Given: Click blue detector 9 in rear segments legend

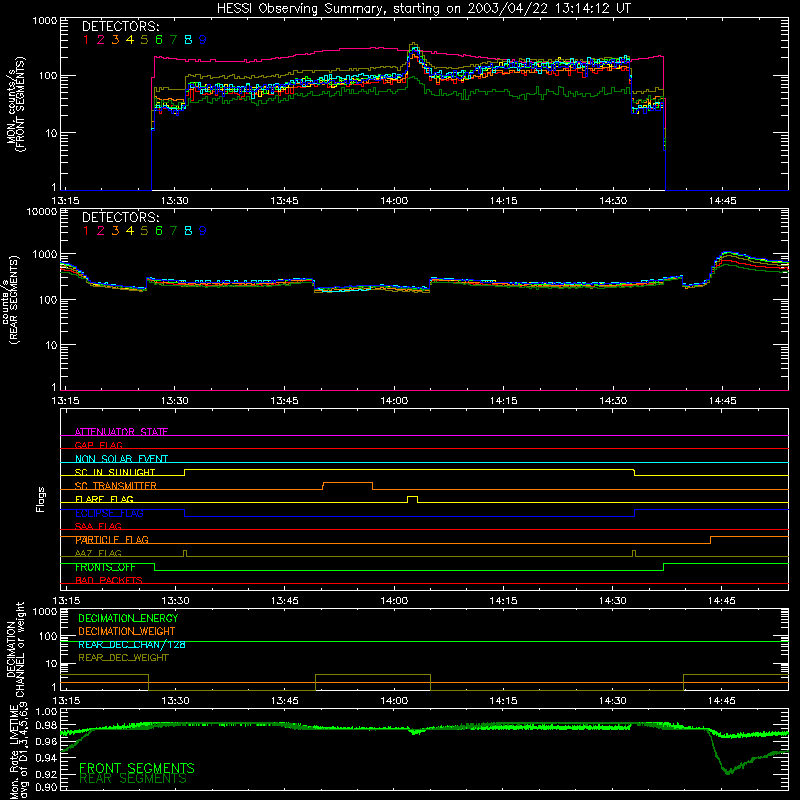Looking at the screenshot, I should point(203,231).
